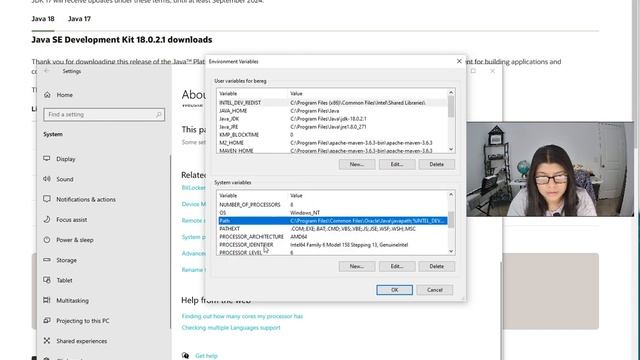Open 'Finding out how many cores' link
This screenshot has width=640, height=360.
(242, 316)
